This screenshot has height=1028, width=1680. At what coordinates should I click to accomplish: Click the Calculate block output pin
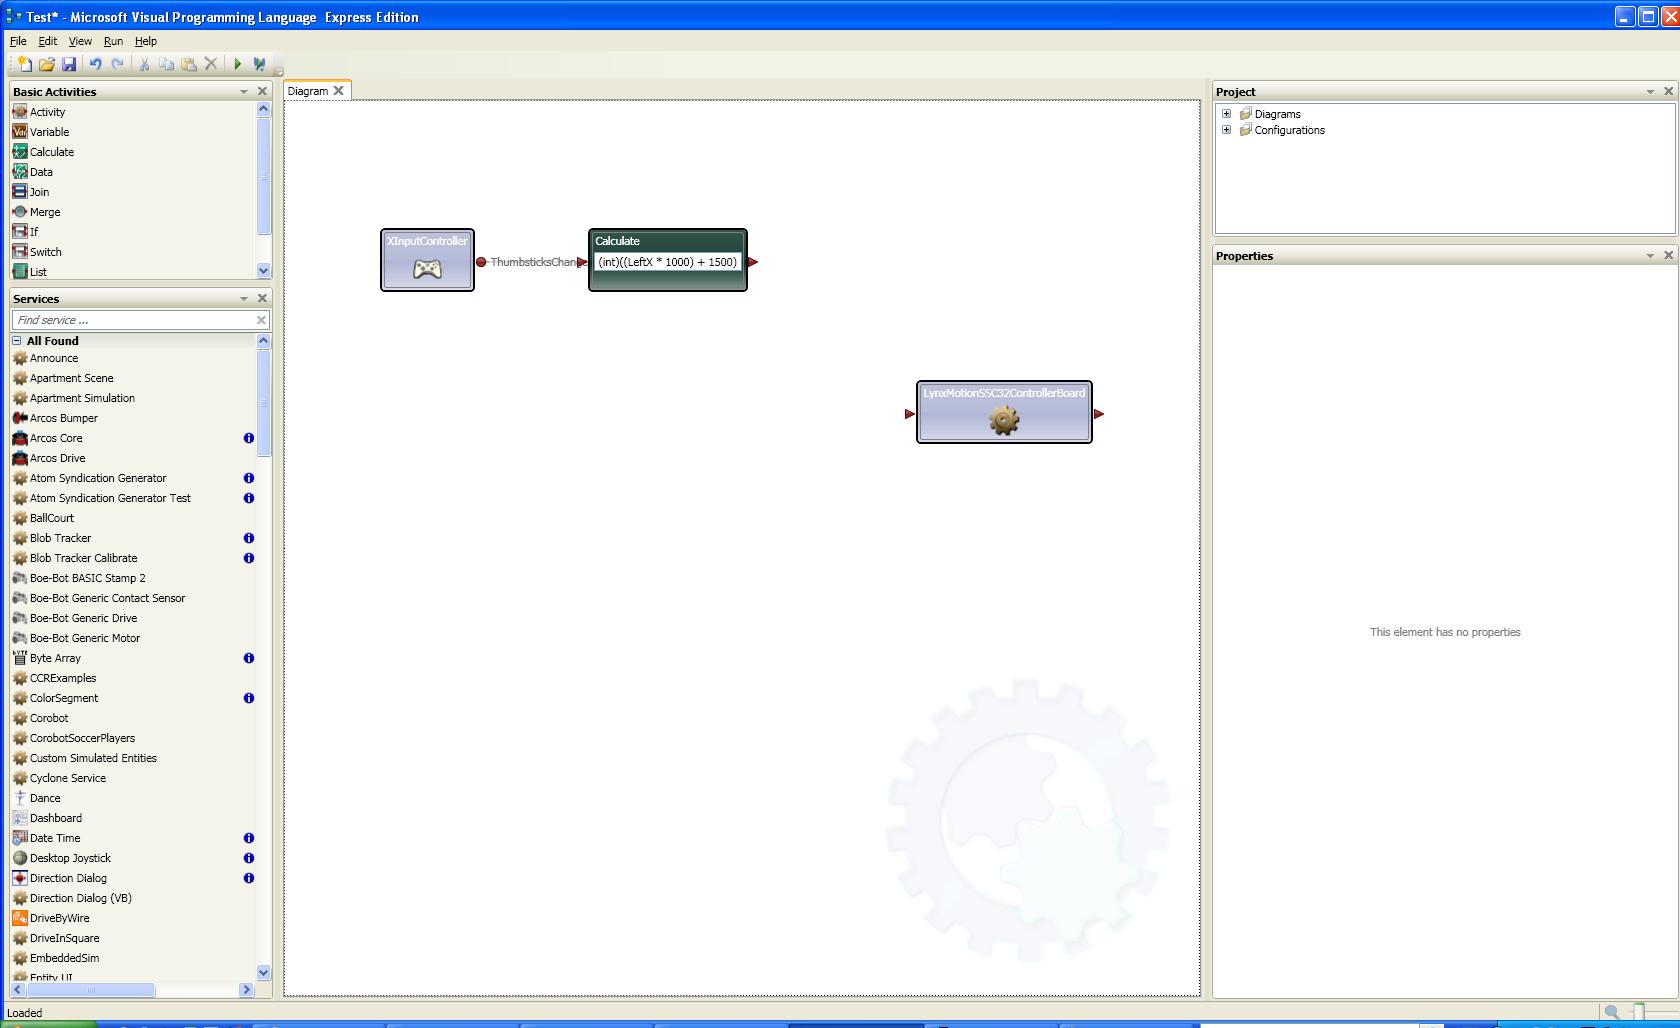point(753,262)
